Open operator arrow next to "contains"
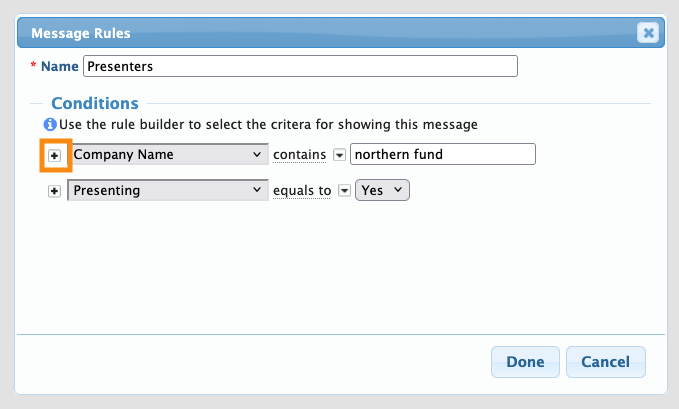679x409 pixels. click(x=339, y=155)
